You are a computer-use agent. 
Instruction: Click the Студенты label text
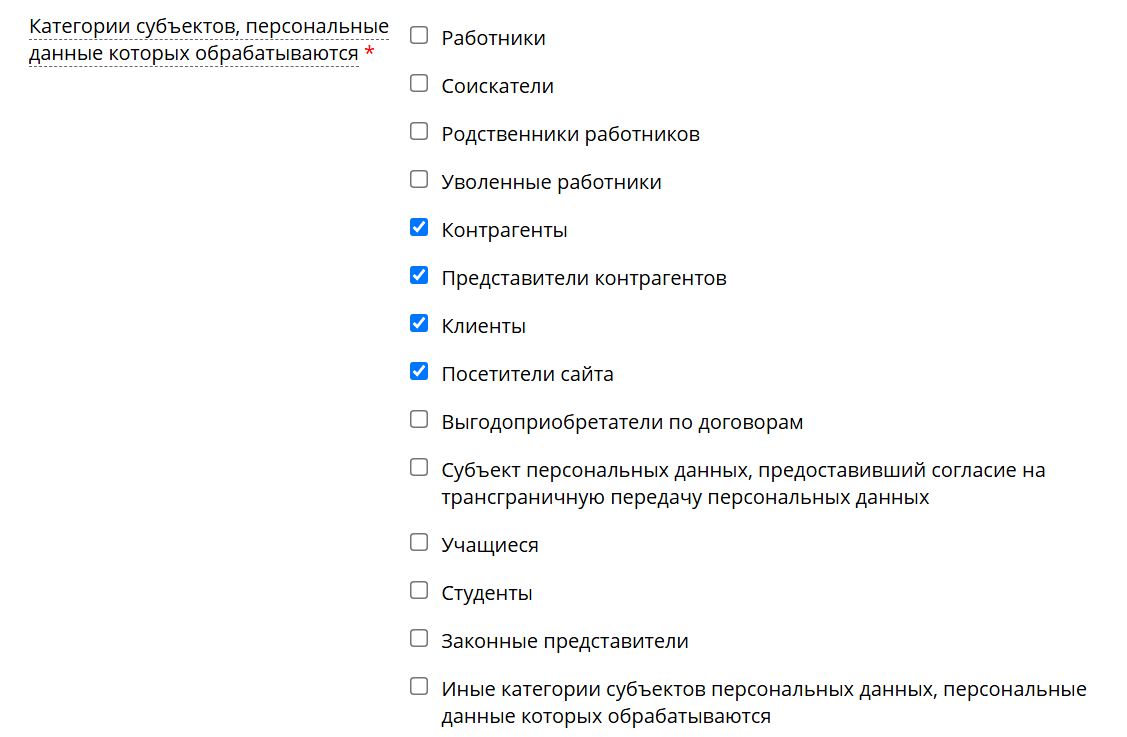pyautogui.click(x=486, y=591)
